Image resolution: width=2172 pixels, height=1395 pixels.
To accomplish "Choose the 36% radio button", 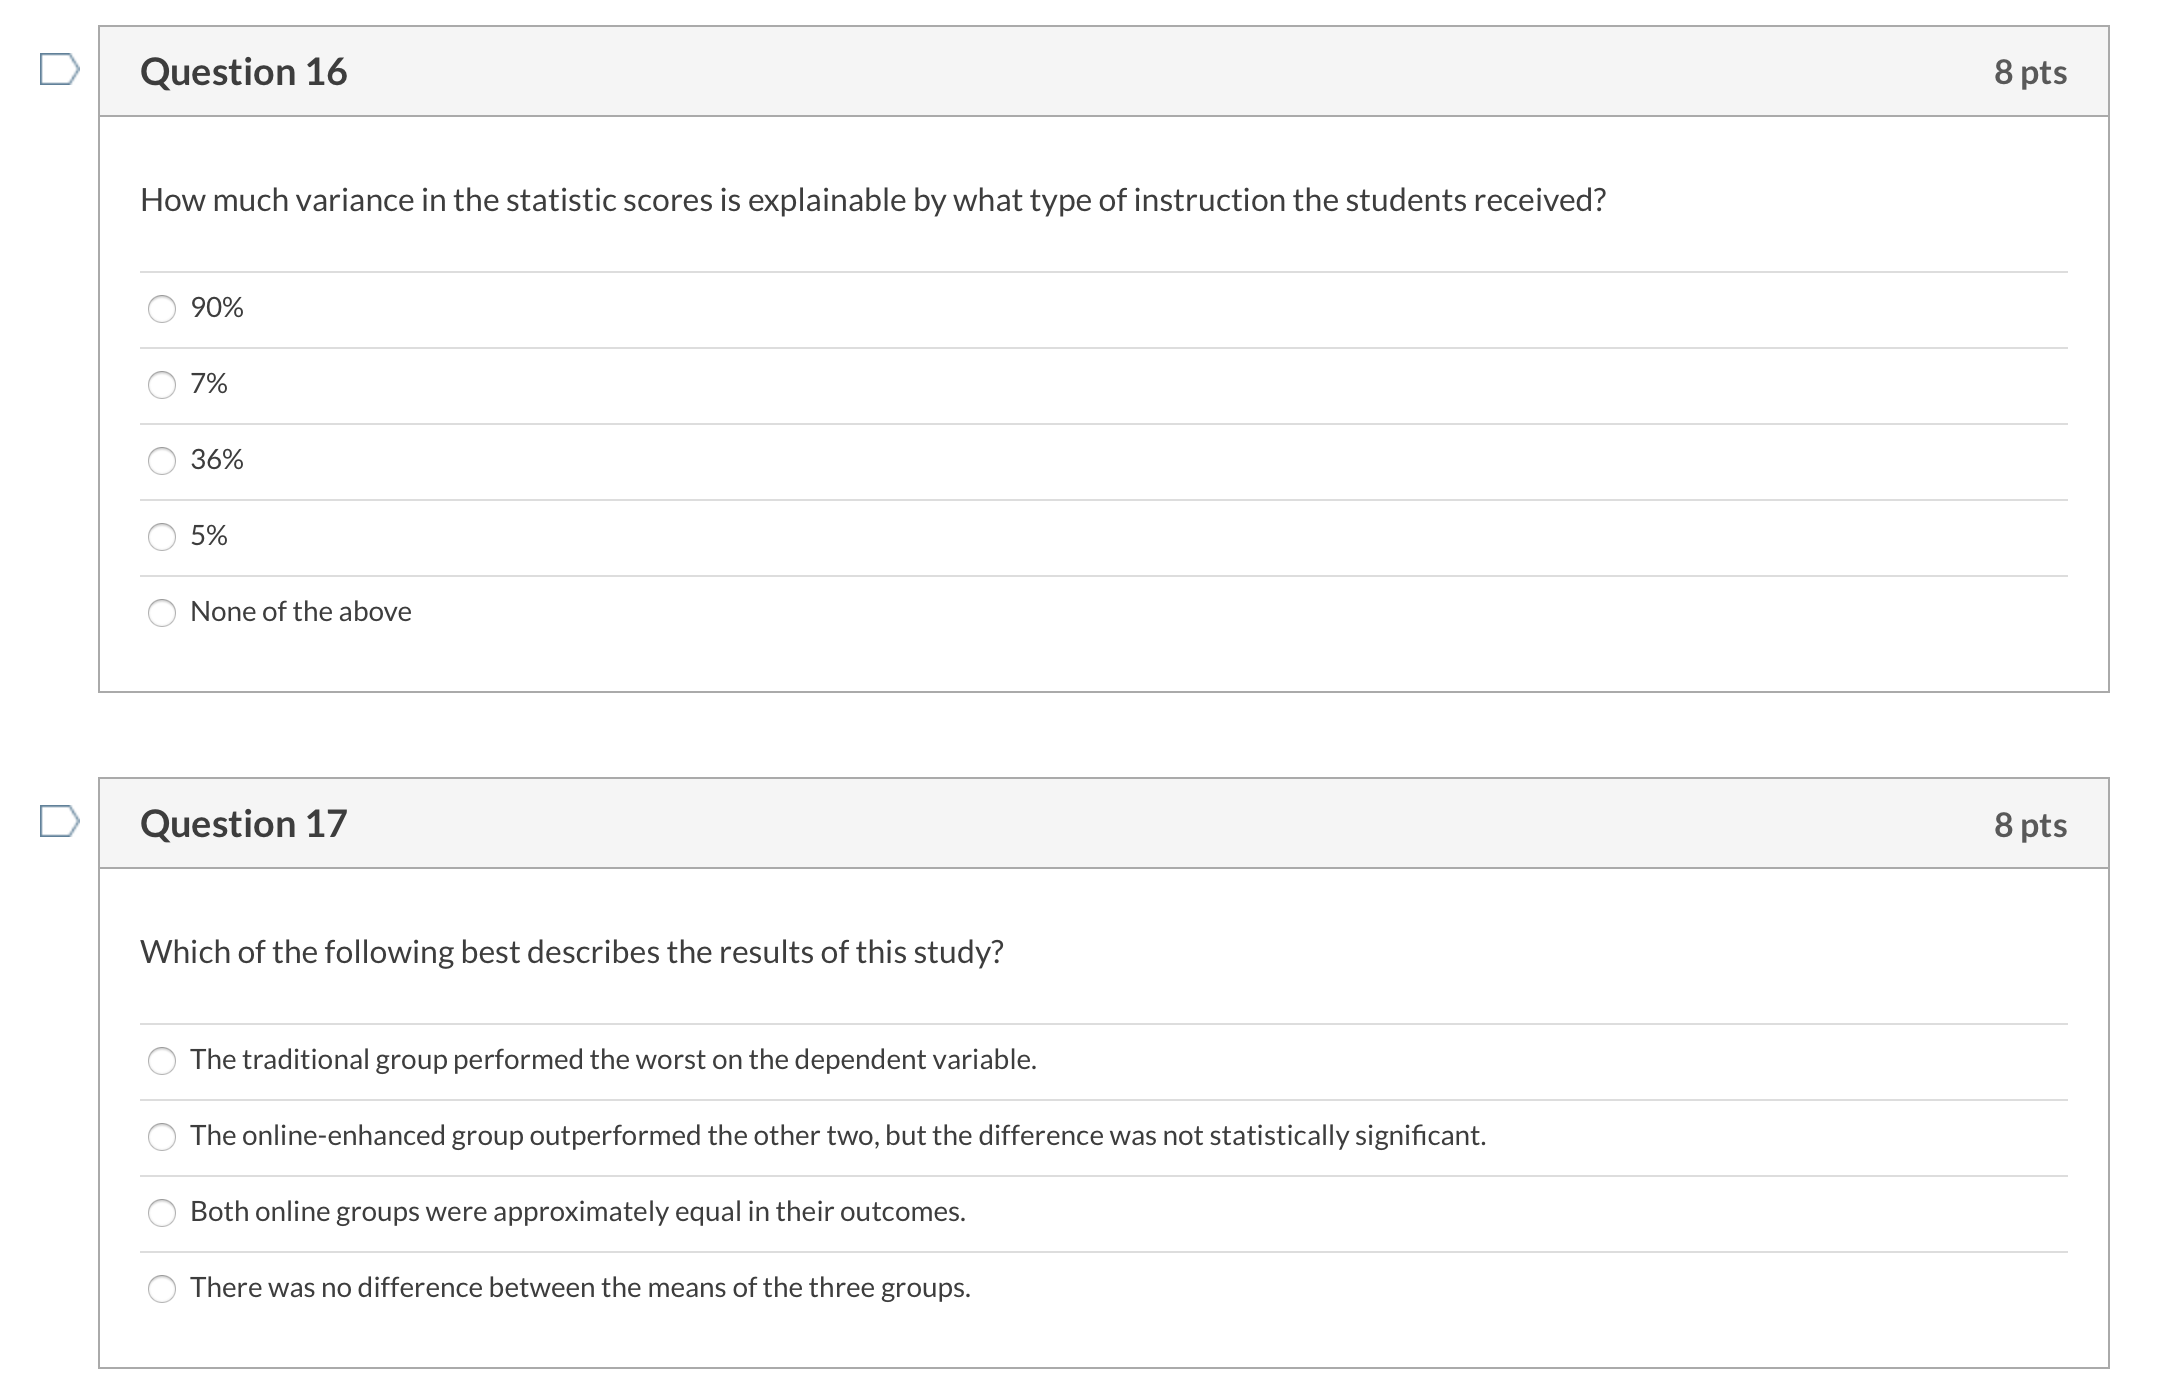I will 162,461.
